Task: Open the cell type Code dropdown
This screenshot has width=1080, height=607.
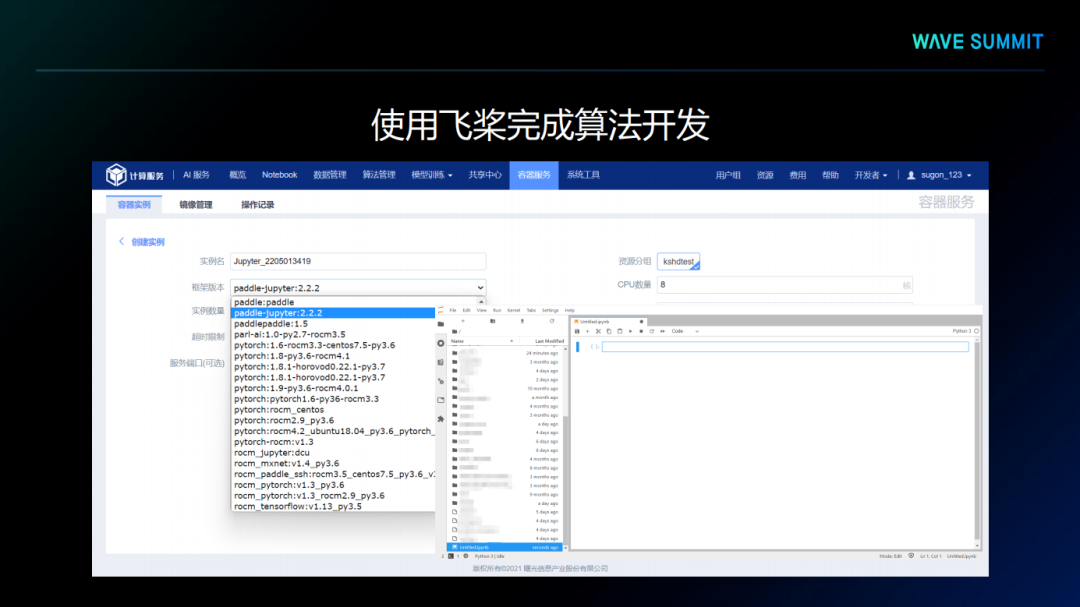Action: (684, 331)
